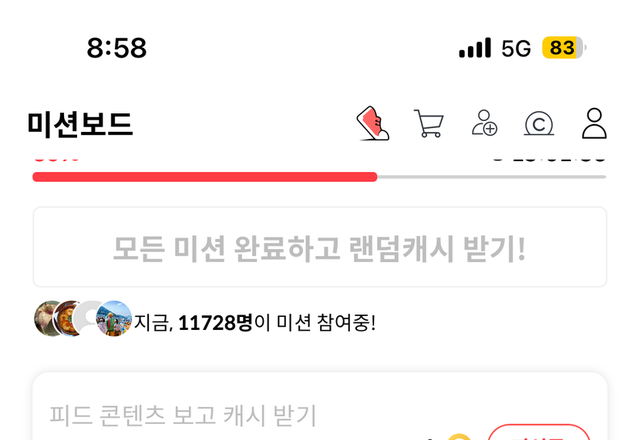Tap the battery level icon showing 83

tap(564, 48)
